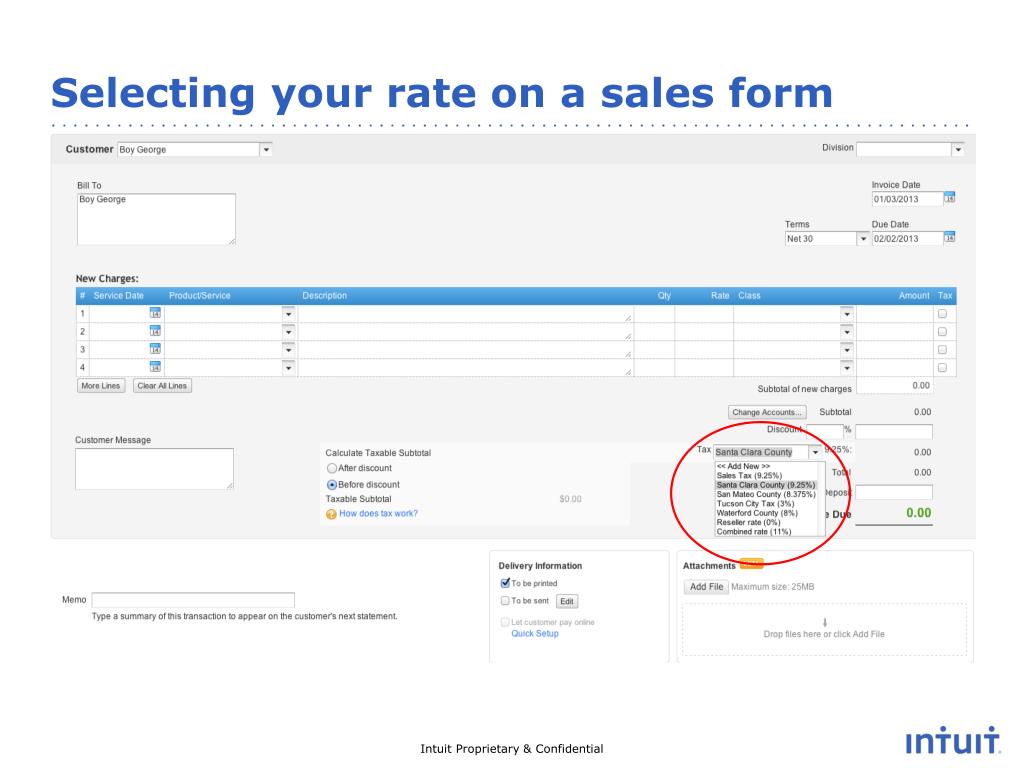Click the Customer Message text area
The image size is (1024, 768).
[x=154, y=469]
